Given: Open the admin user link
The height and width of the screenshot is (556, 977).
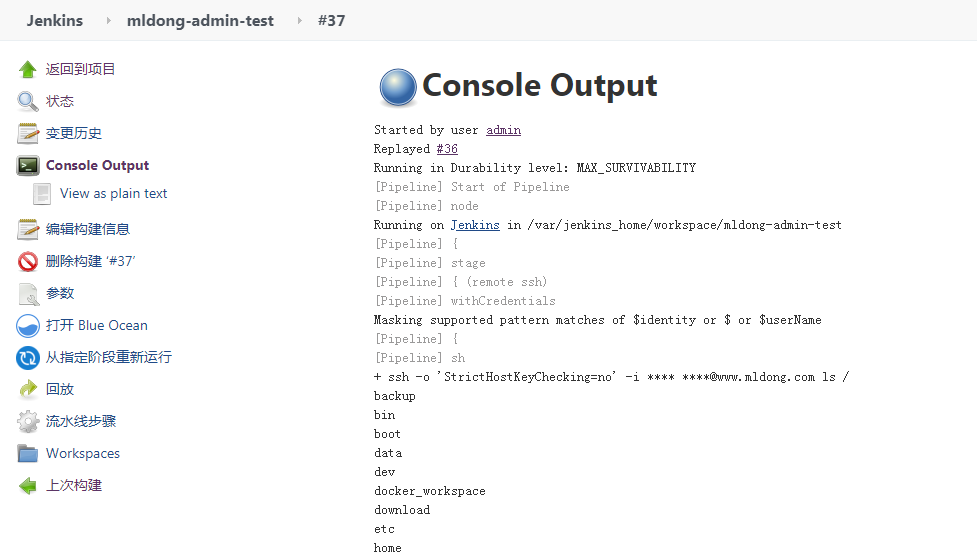Looking at the screenshot, I should (503, 130).
